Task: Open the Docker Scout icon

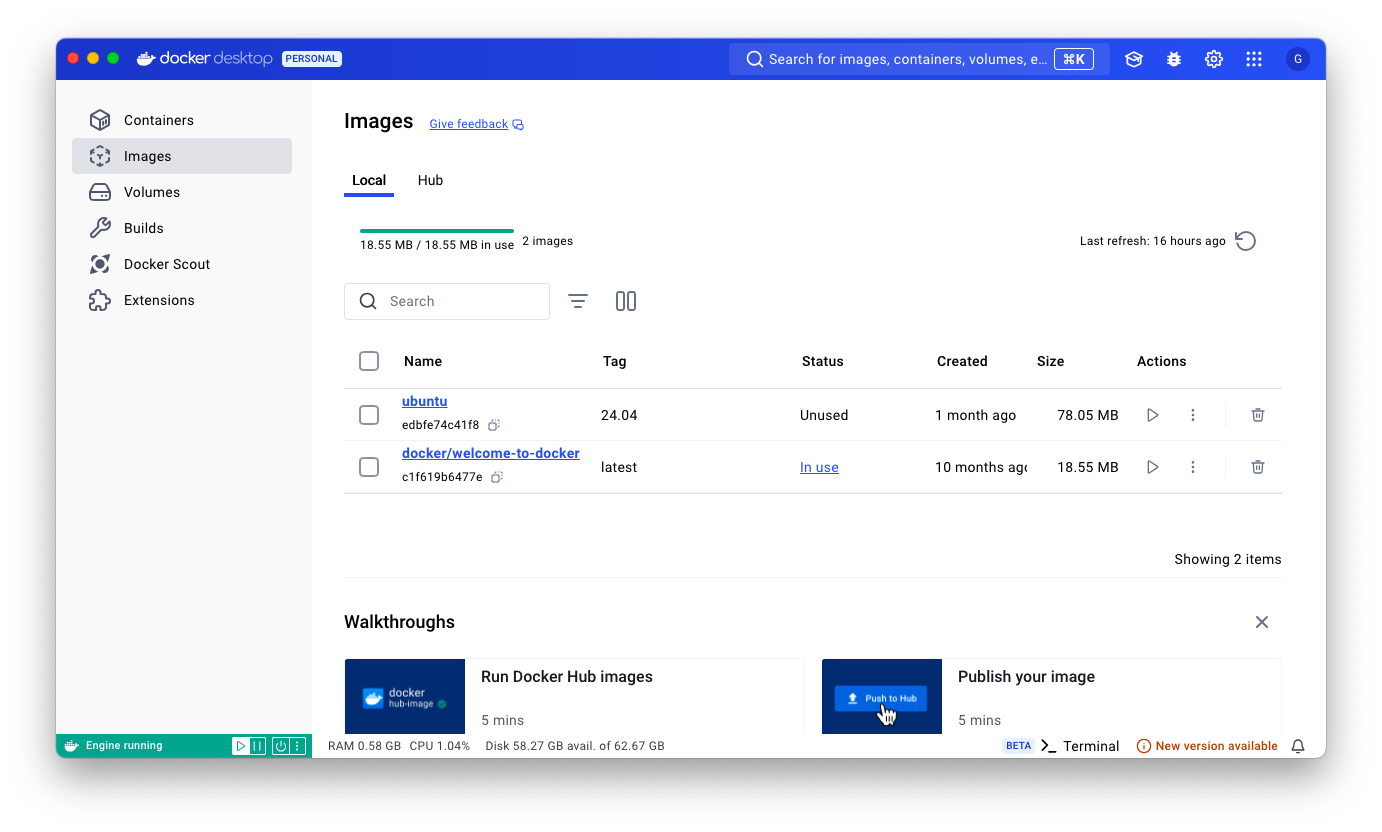Action: [100, 264]
